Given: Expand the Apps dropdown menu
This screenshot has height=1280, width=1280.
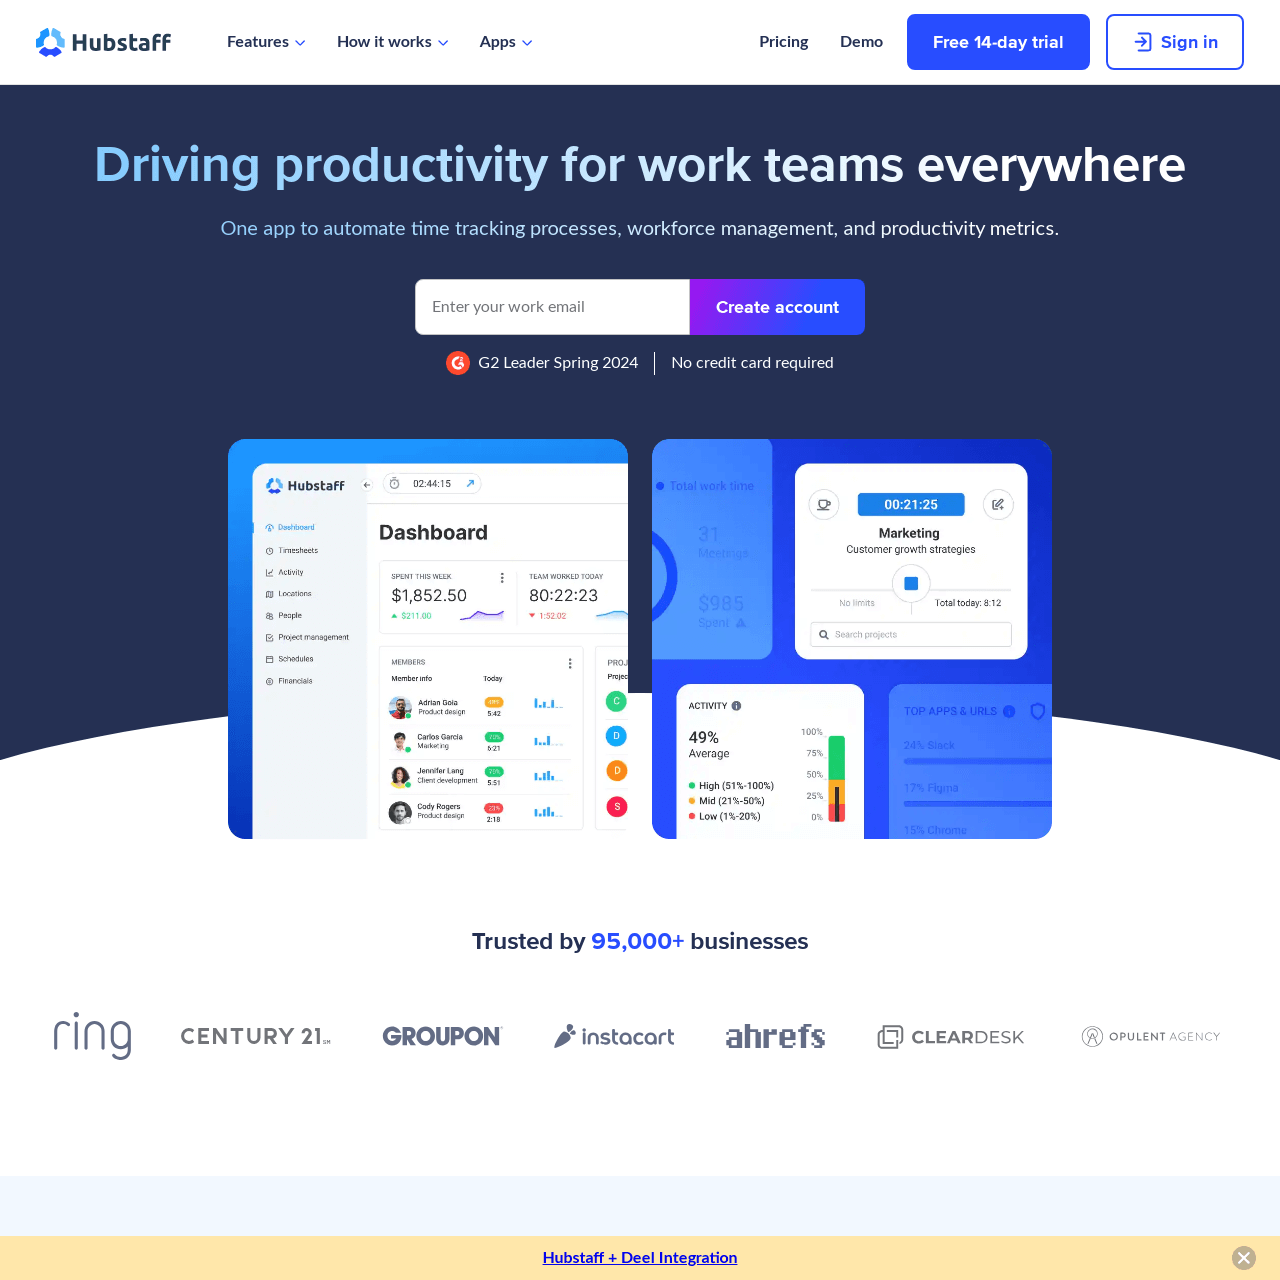Looking at the screenshot, I should tap(506, 42).
